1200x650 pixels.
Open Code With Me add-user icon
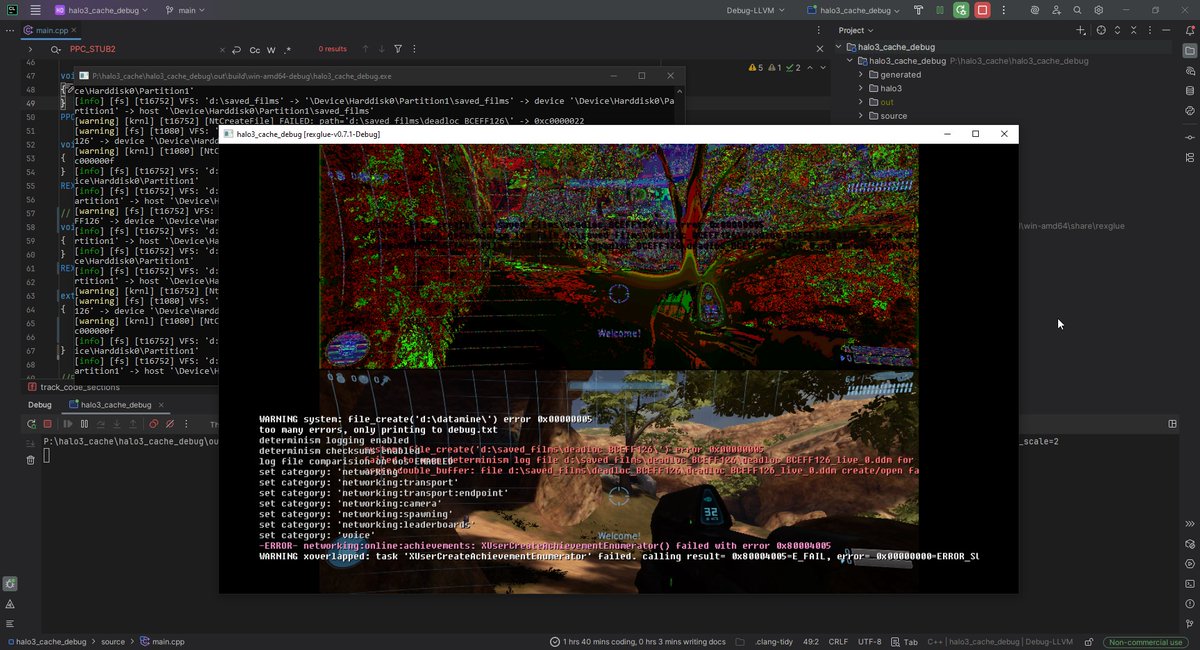1054,10
